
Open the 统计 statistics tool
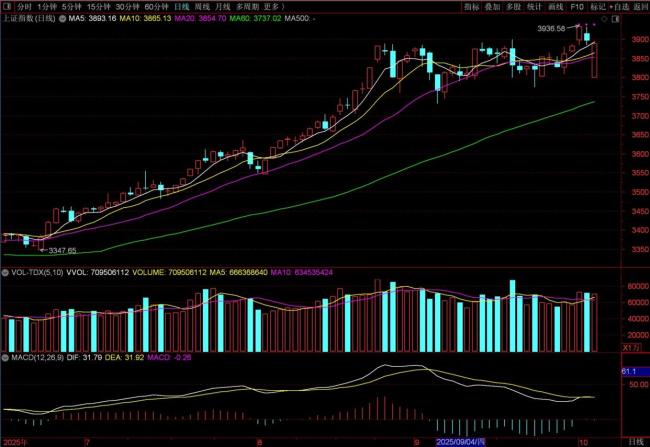(534, 6)
